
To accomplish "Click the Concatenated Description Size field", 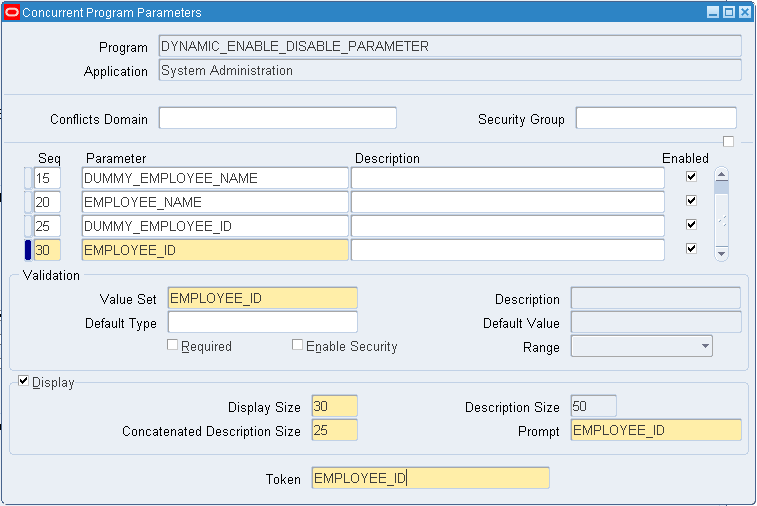I will pos(335,430).
